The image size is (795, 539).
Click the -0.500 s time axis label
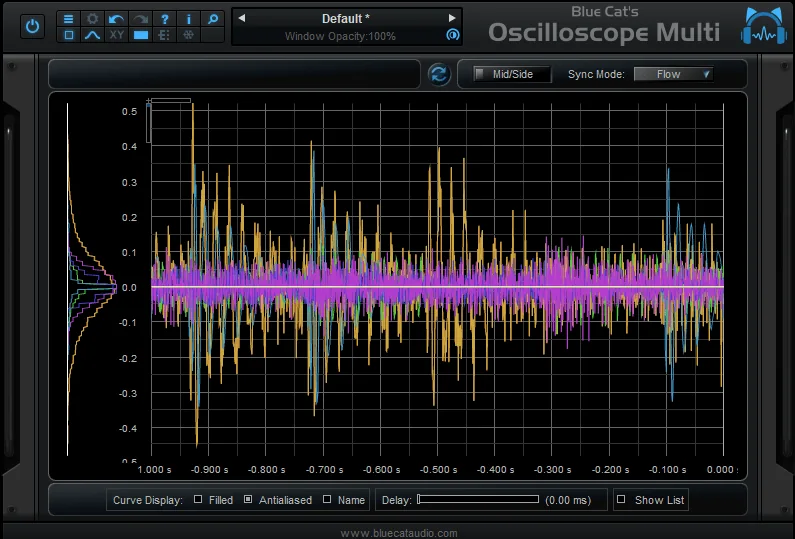click(439, 470)
